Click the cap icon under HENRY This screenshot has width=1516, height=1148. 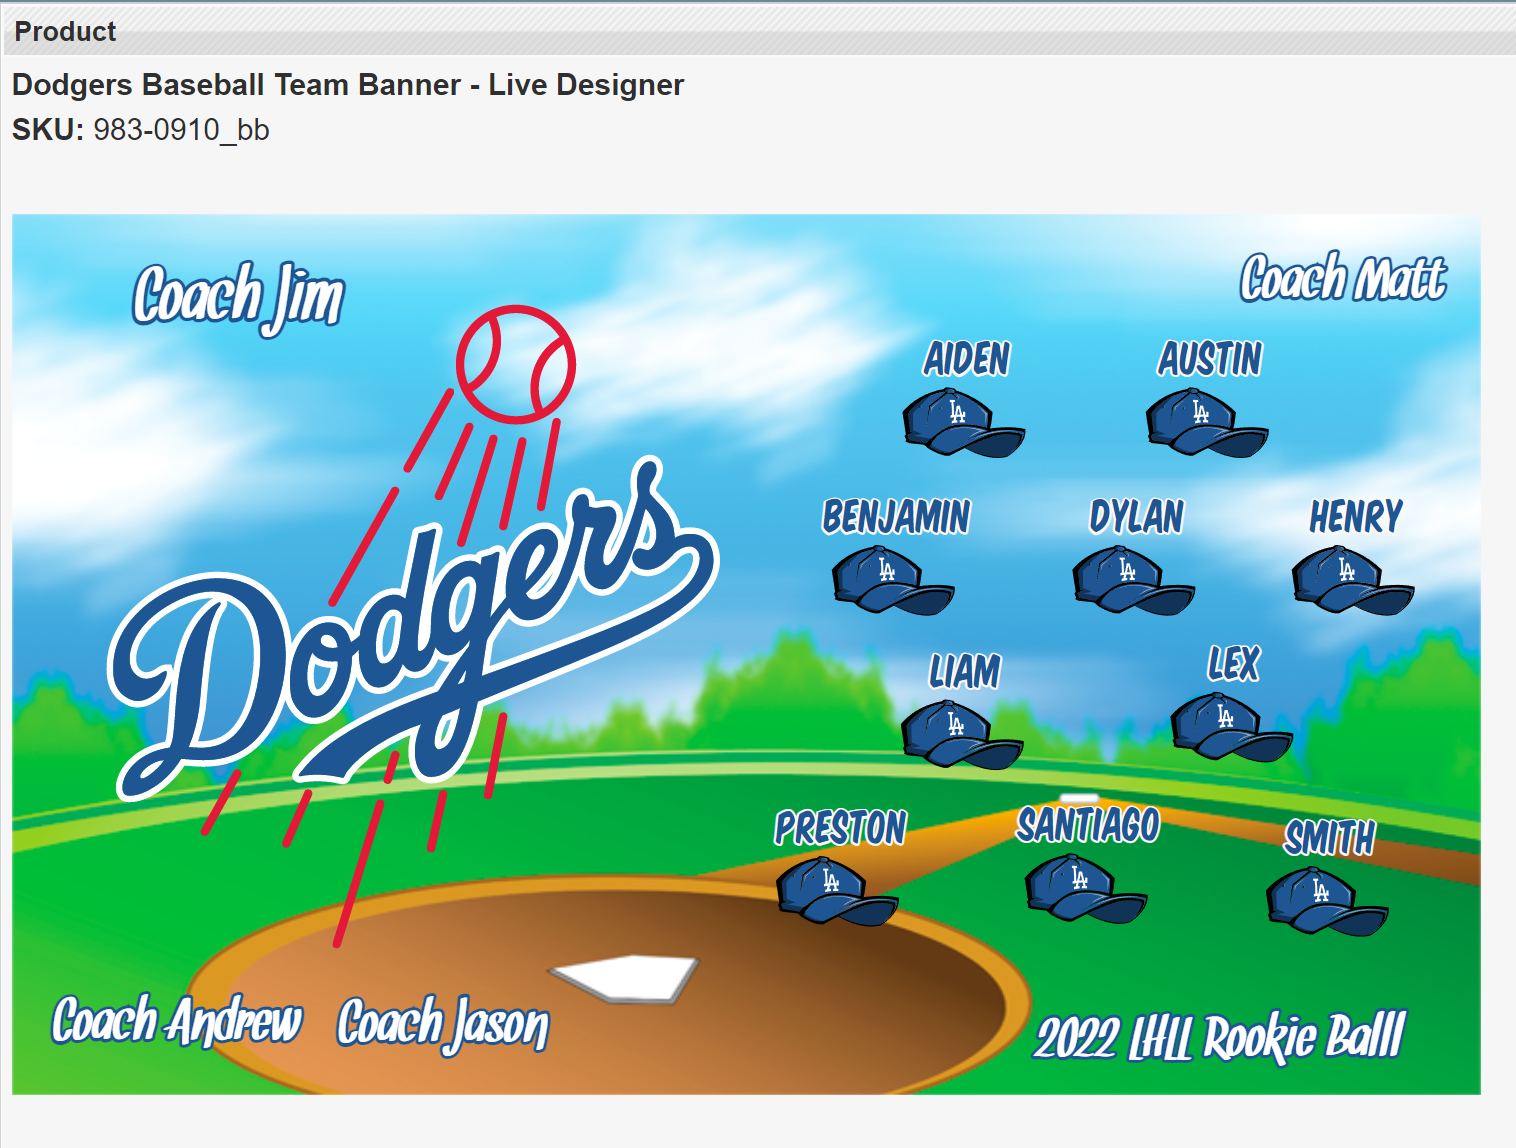click(x=1353, y=581)
